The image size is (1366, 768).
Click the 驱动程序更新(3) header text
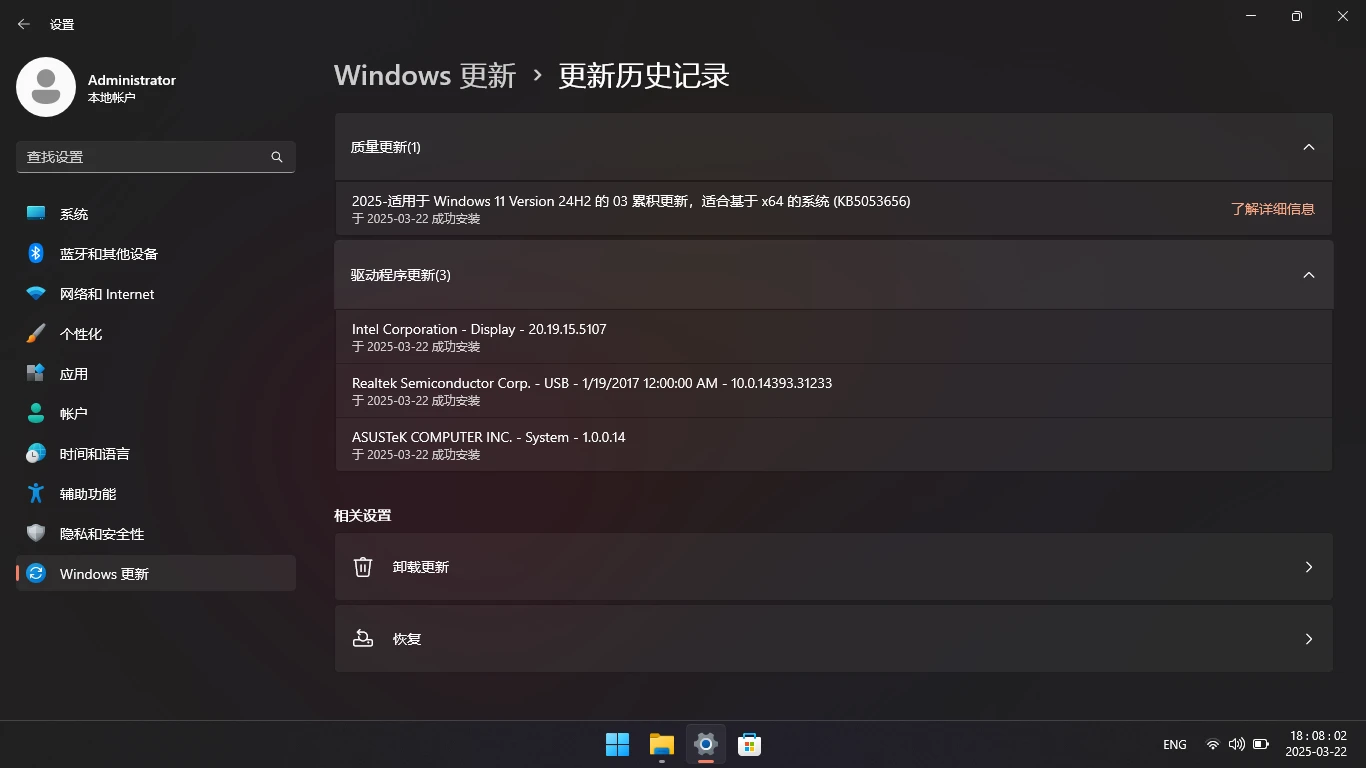[401, 275]
